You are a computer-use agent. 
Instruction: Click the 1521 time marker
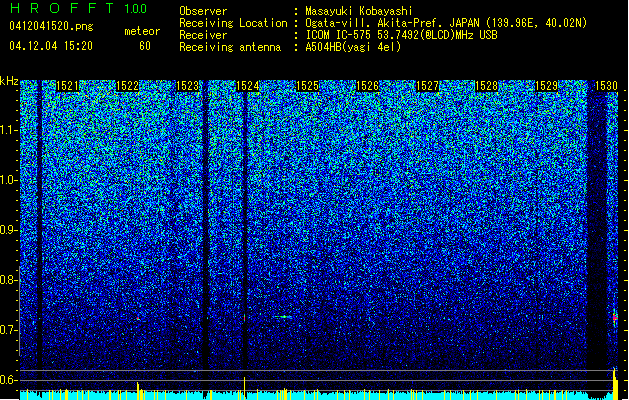[67, 85]
